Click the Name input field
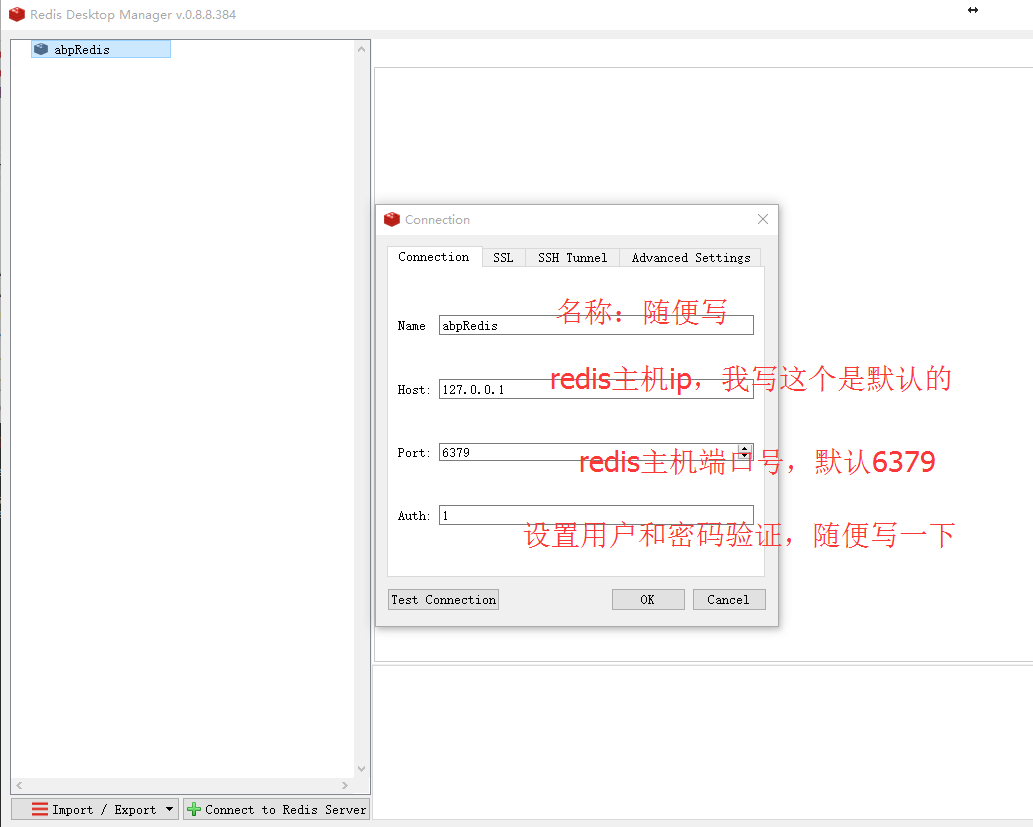This screenshot has width=1033, height=827. [x=596, y=325]
